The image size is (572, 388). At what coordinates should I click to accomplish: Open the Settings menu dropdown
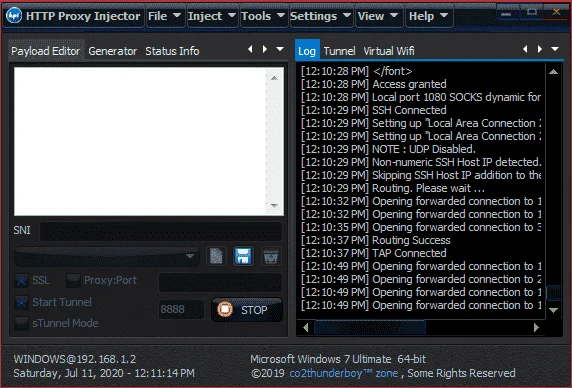[321, 16]
